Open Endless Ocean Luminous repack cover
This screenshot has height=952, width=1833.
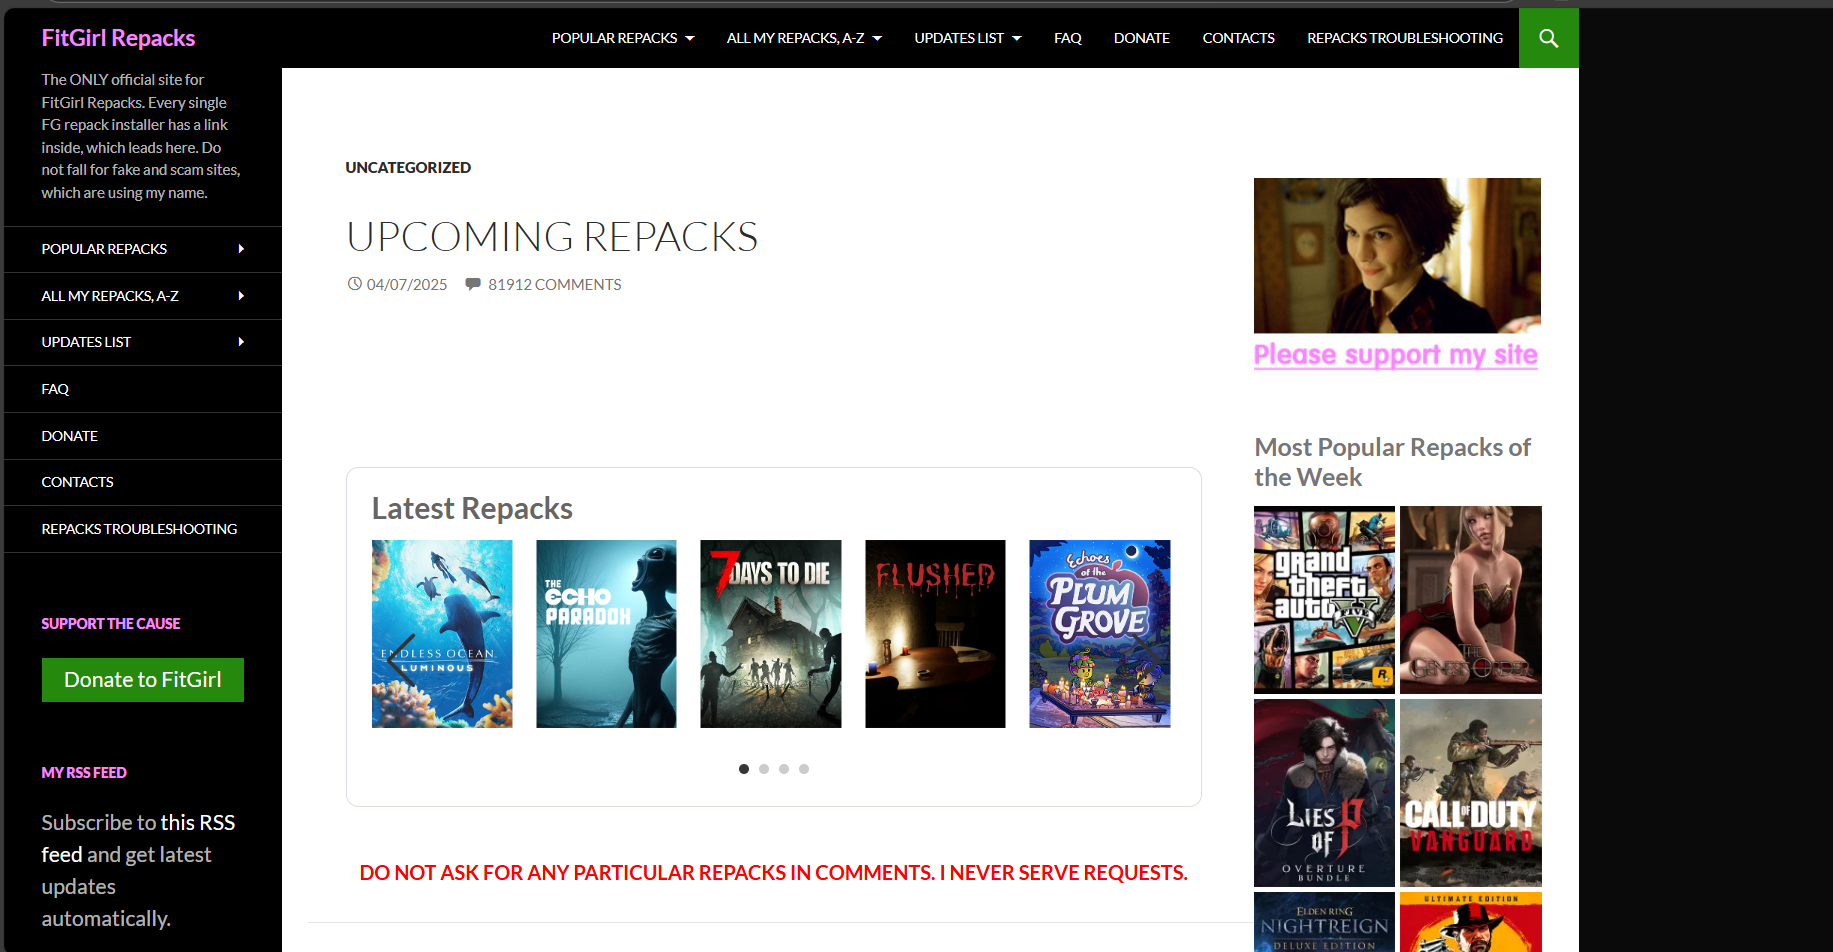coord(442,634)
